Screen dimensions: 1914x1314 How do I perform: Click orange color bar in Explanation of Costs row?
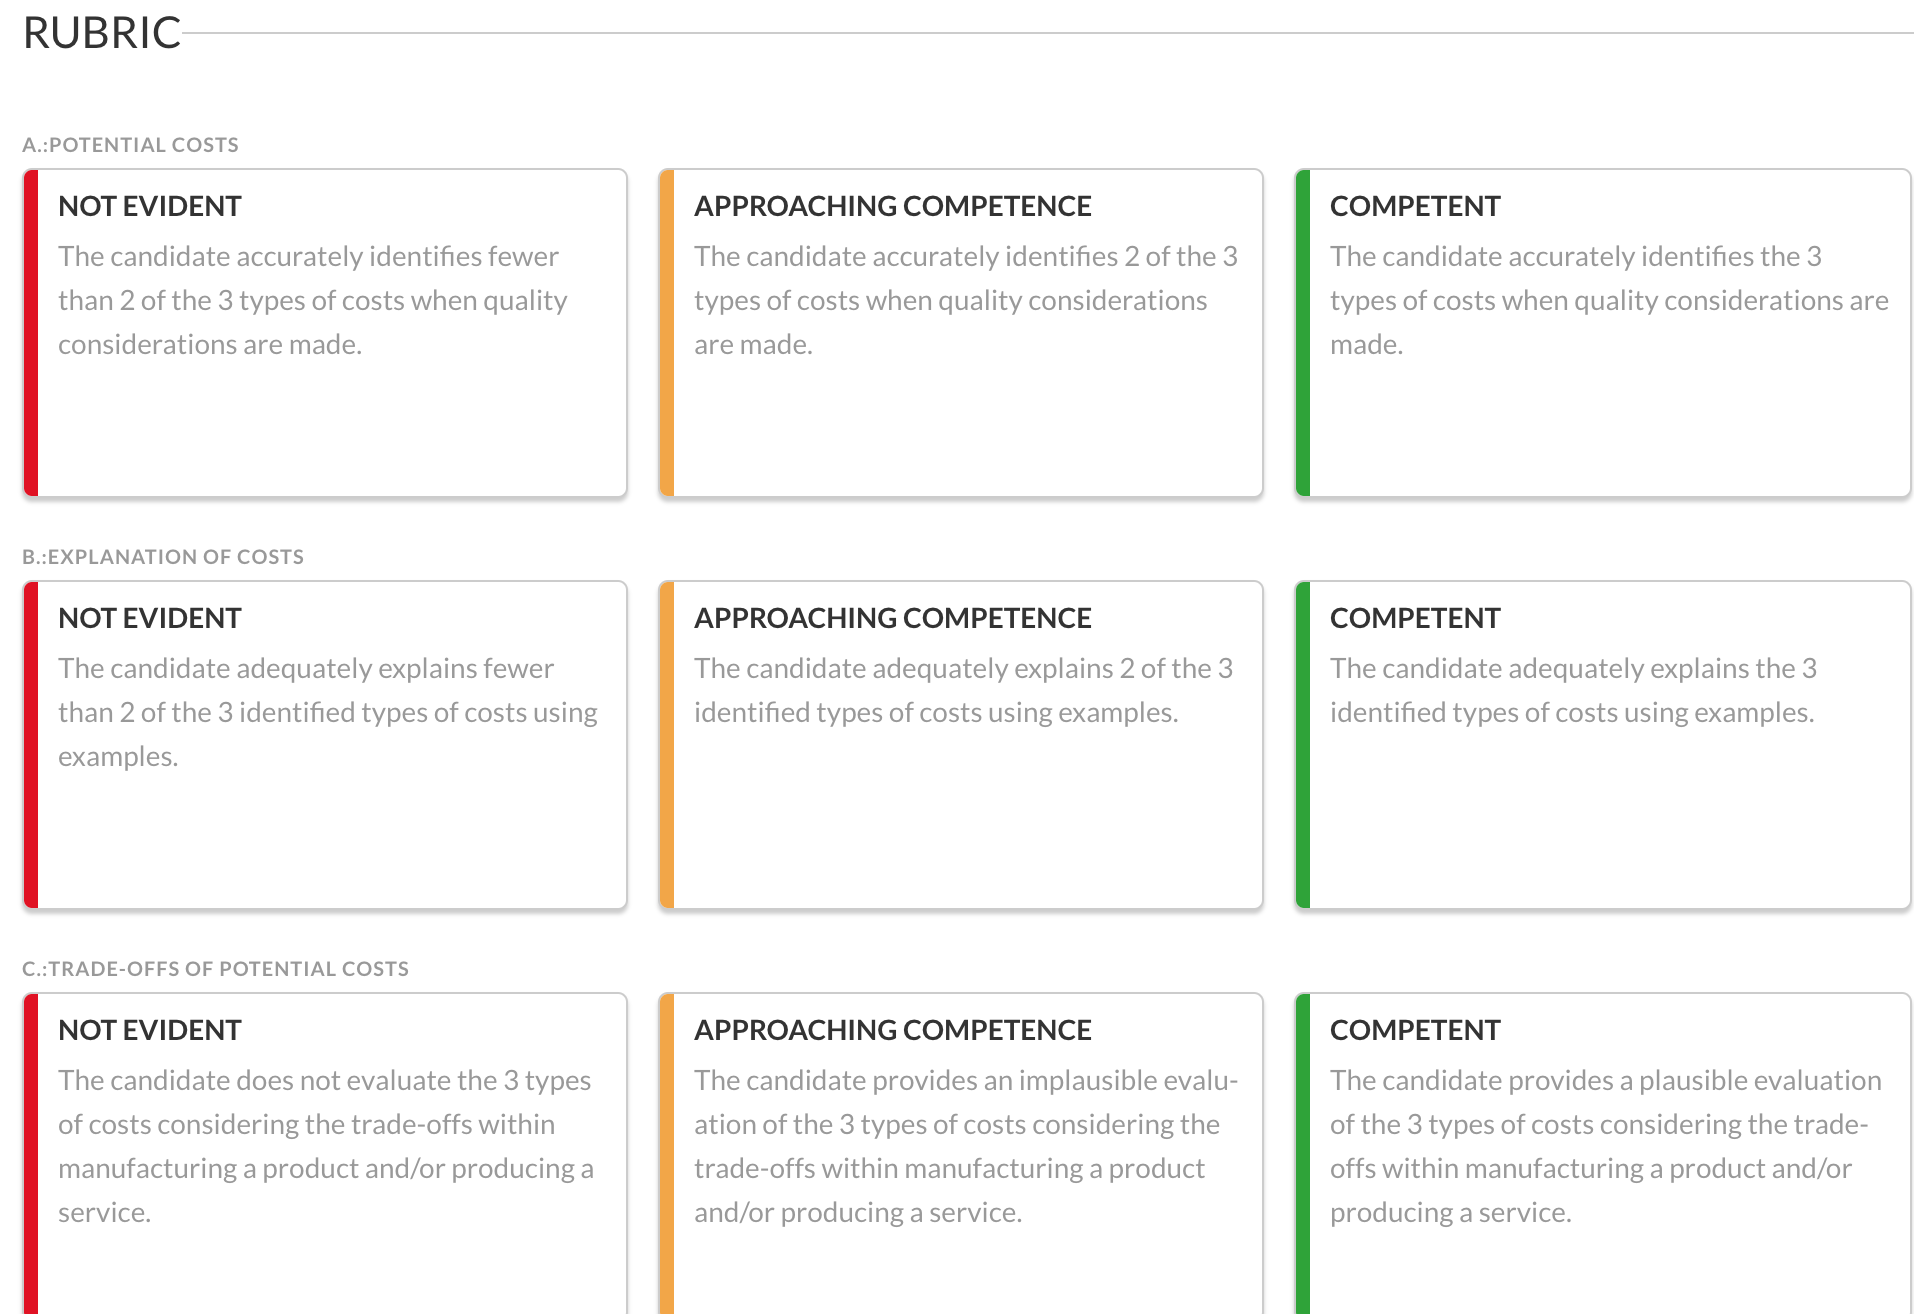pos(667,745)
